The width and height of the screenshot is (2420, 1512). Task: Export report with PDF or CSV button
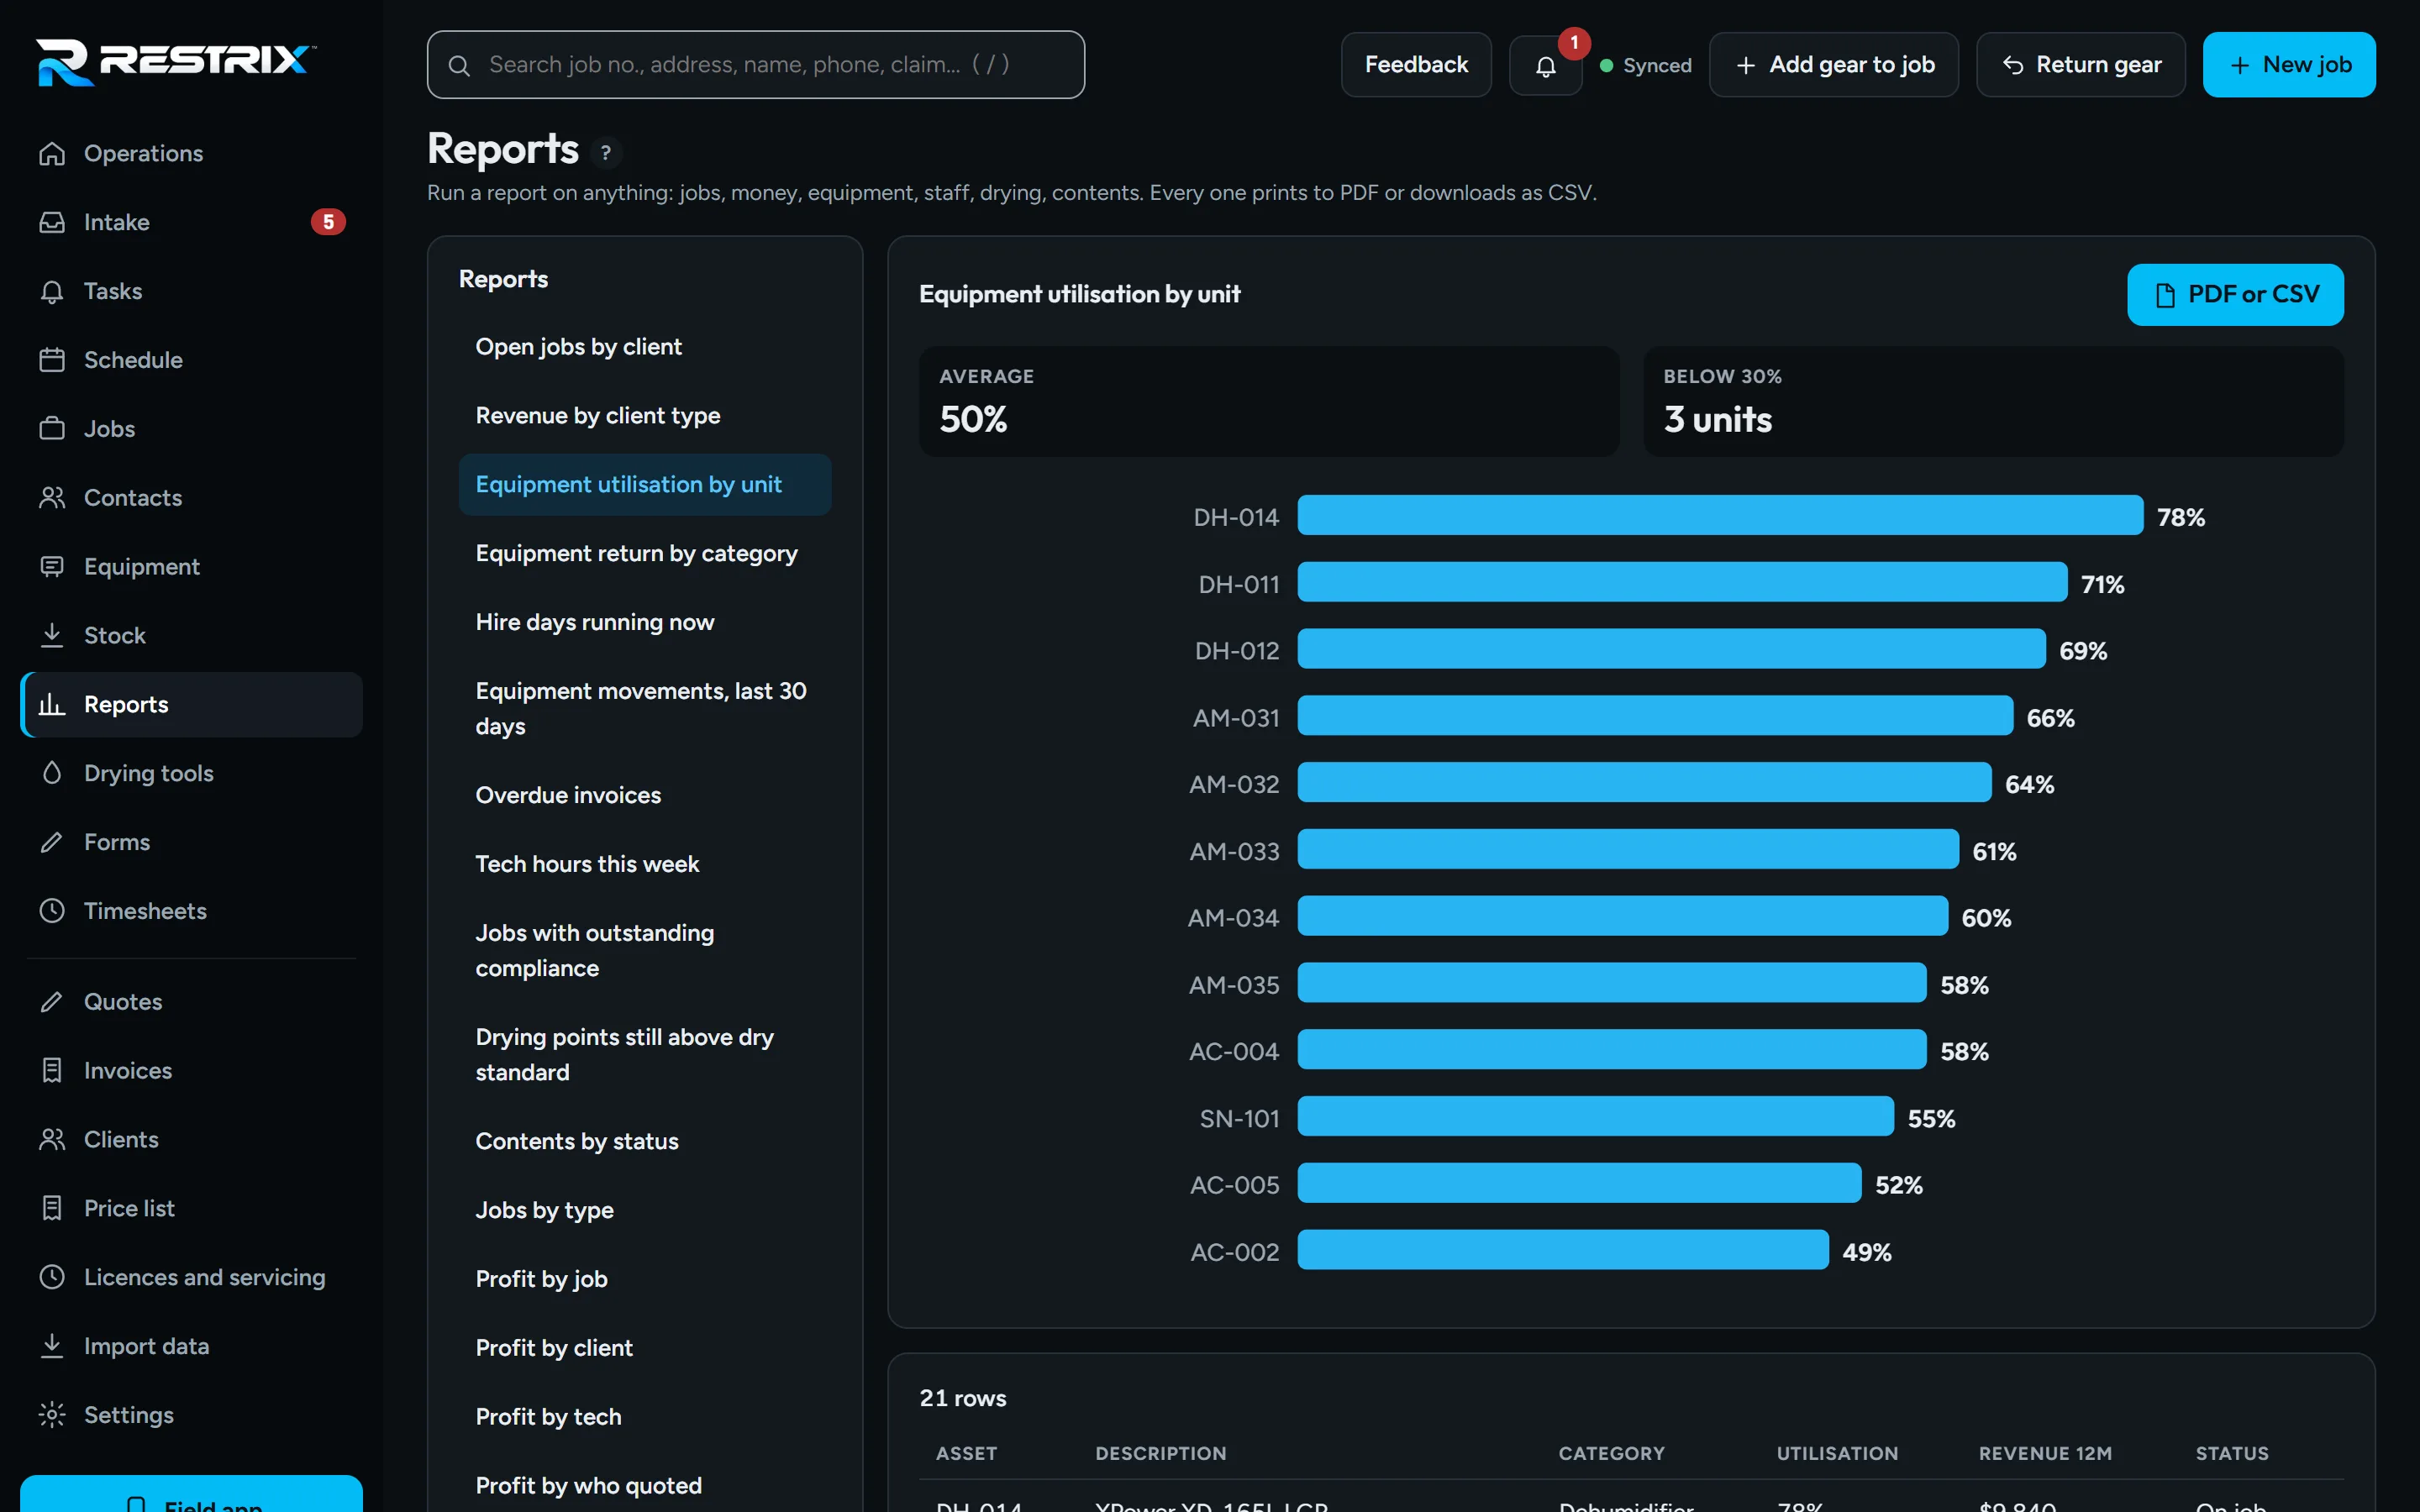click(2234, 294)
